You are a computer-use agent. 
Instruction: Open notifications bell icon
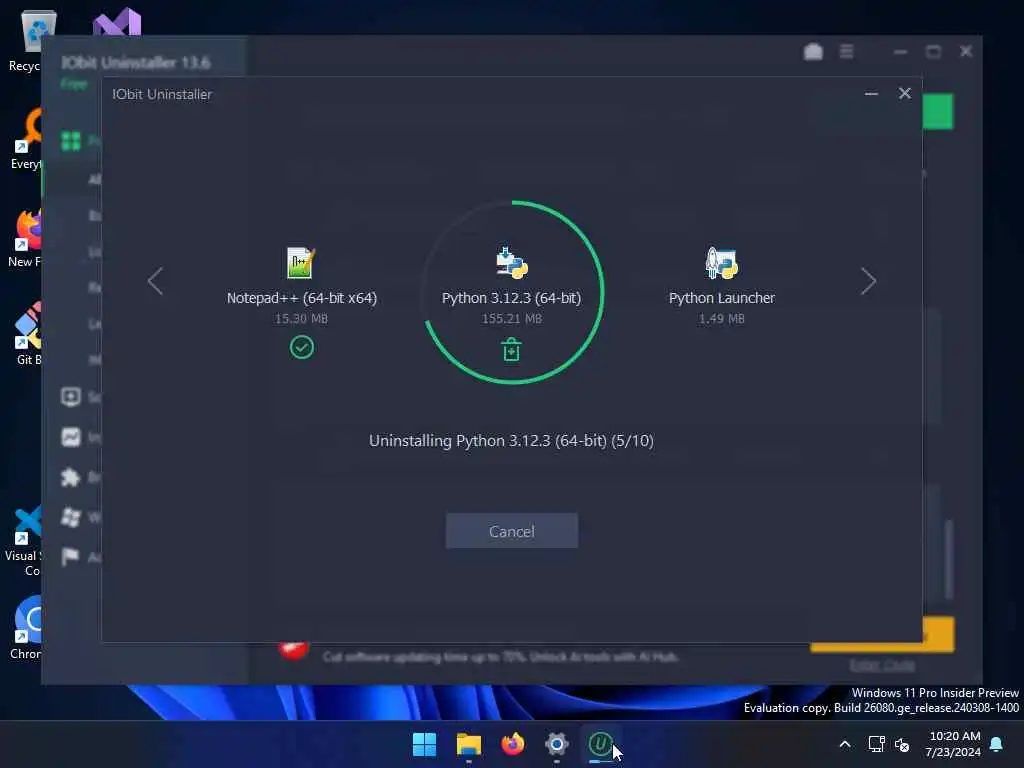tap(996, 744)
